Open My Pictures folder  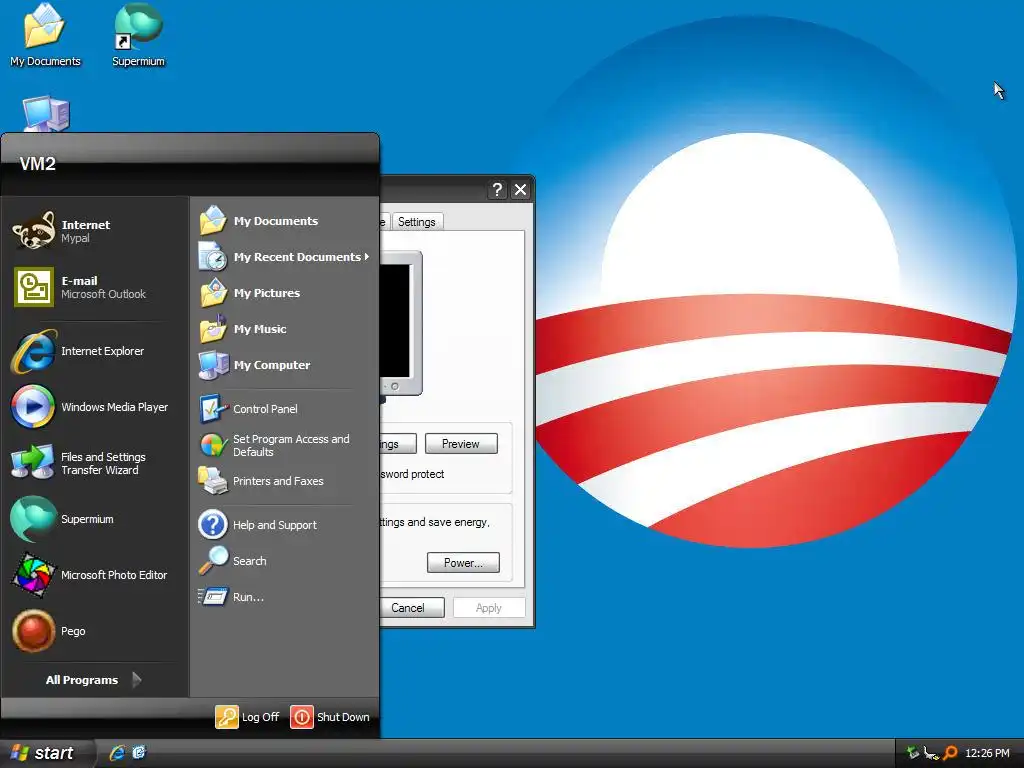tap(284, 293)
